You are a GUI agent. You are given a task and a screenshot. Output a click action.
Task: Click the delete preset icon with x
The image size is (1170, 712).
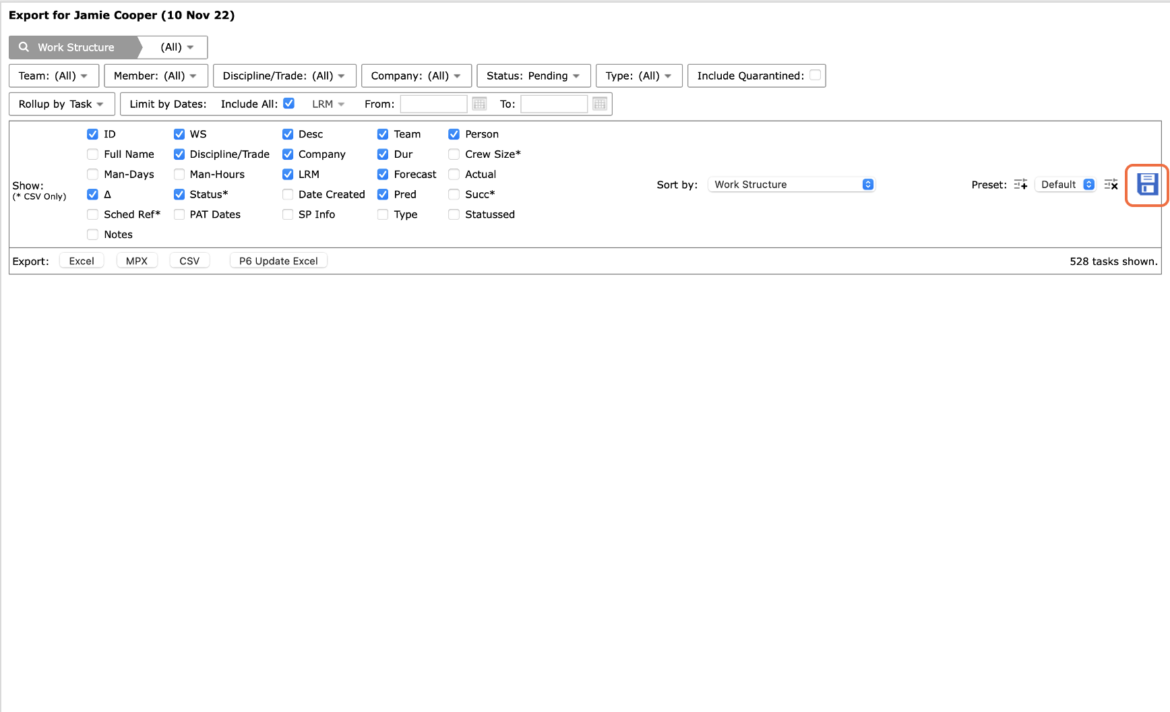tap(1111, 184)
